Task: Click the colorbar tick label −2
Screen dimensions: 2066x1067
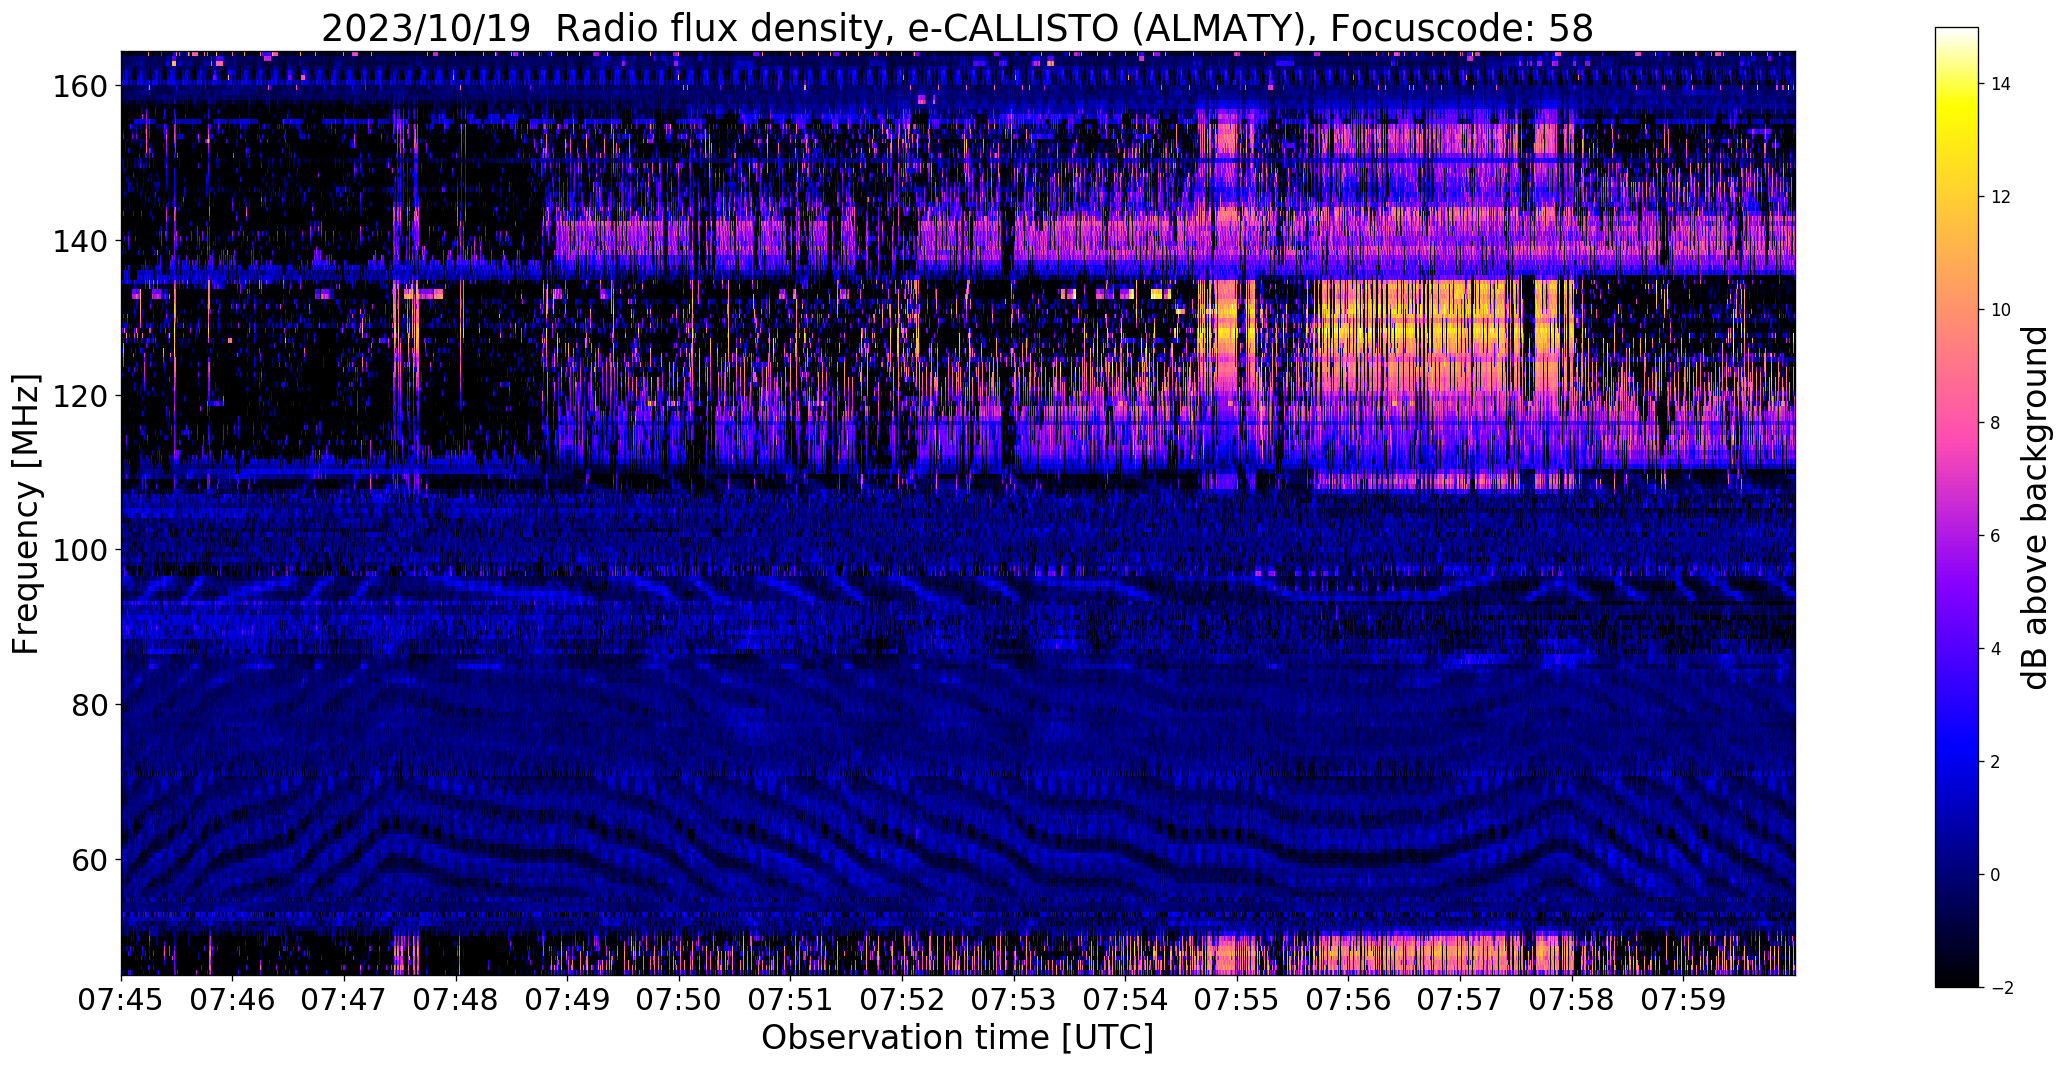Action: [2000, 988]
